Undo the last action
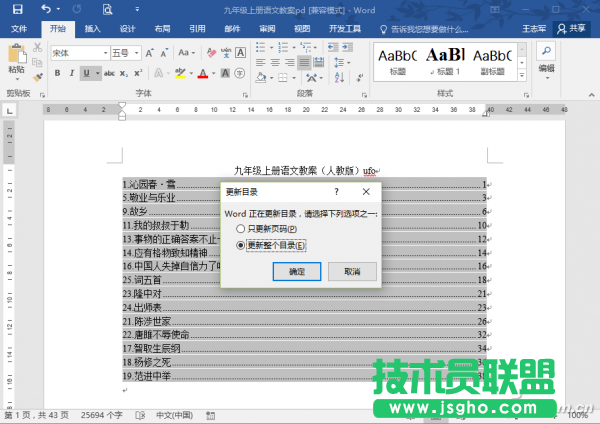This screenshot has height=424, width=600. click(46, 9)
